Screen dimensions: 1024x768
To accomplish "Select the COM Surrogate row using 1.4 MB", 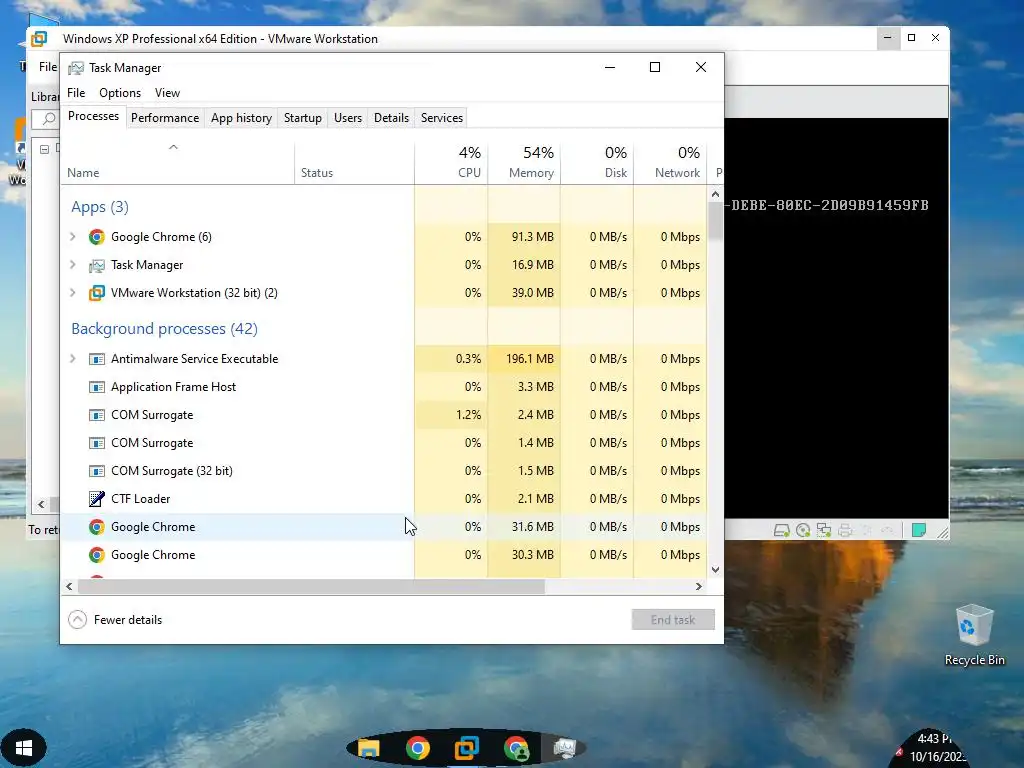I will tap(383, 443).
